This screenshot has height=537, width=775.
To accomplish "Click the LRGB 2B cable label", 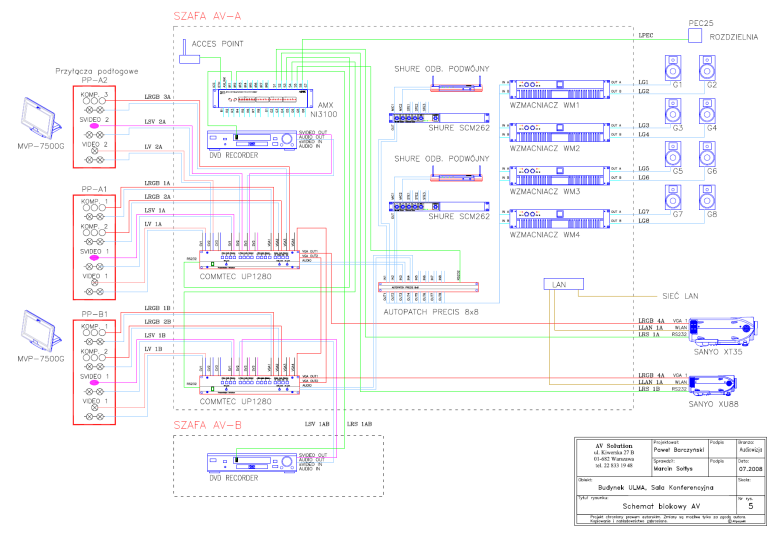I will 157,322.
